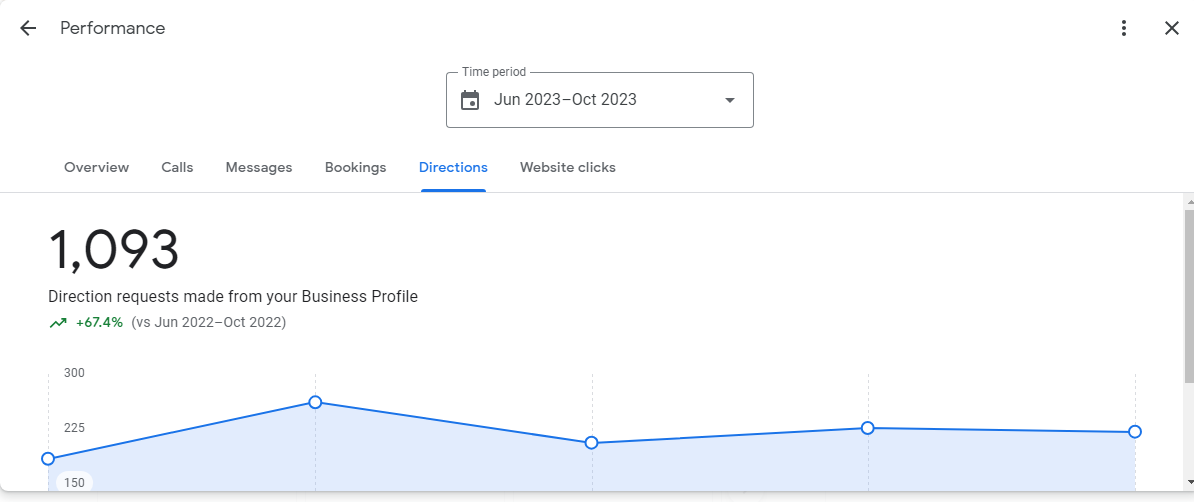Image resolution: width=1194 pixels, height=502 pixels.
Task: Click the scrollbar down arrow
Action: tap(1189, 482)
